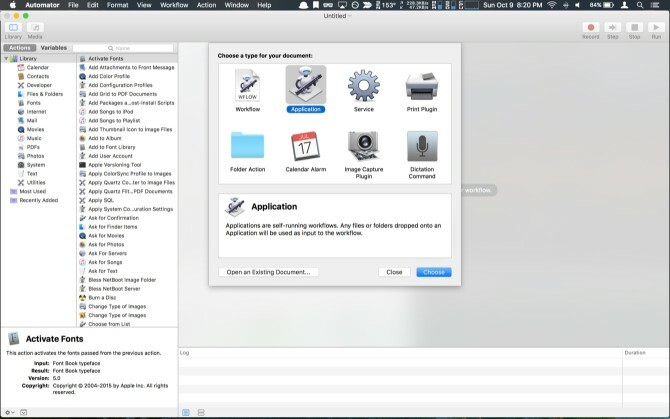670x419 pixels.
Task: Open the Media browser toolbar button
Action: pyautogui.click(x=35, y=27)
